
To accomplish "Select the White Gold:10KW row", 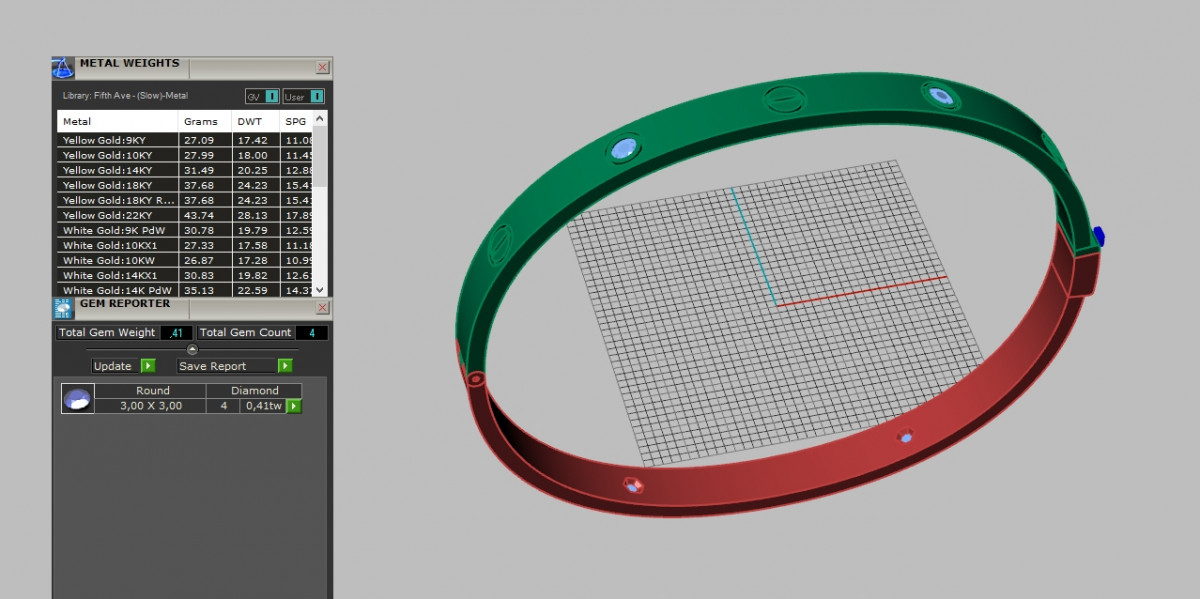I will [x=185, y=260].
